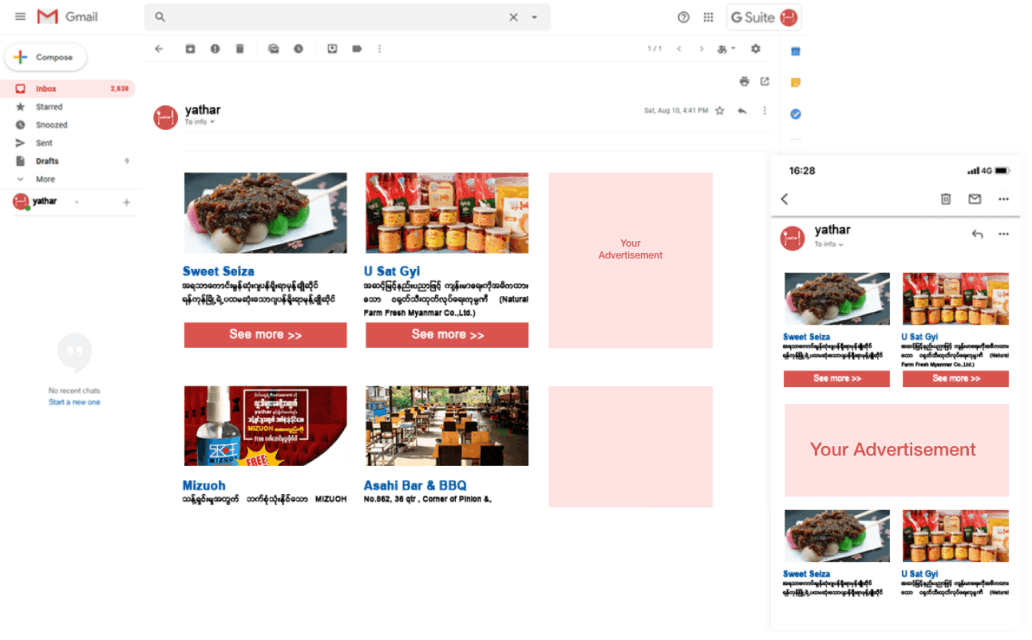
Task: Open the Asahi Bar & BBQ heading link
Action: point(415,485)
